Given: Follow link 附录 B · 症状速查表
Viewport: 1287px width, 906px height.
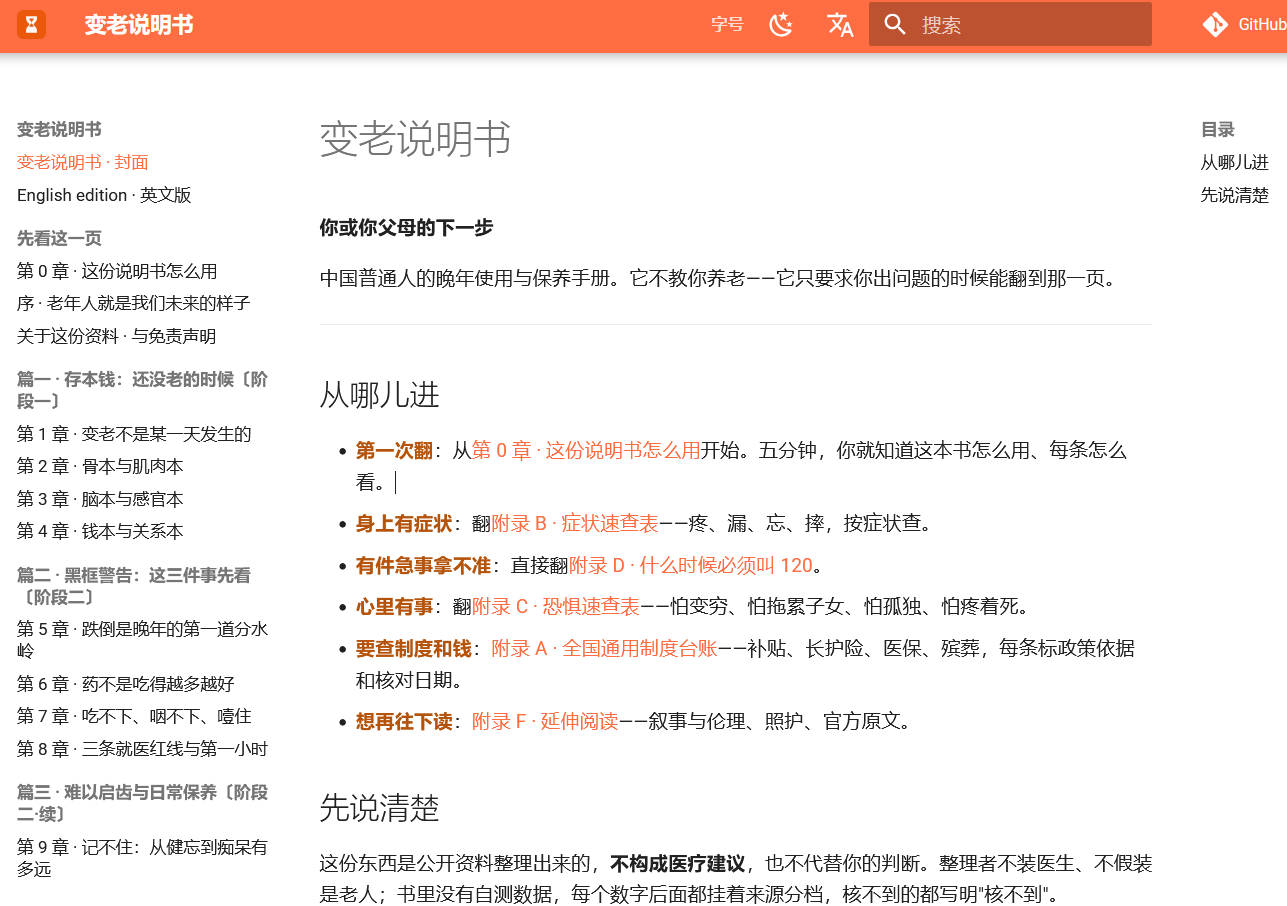Looking at the screenshot, I should (x=575, y=523).
